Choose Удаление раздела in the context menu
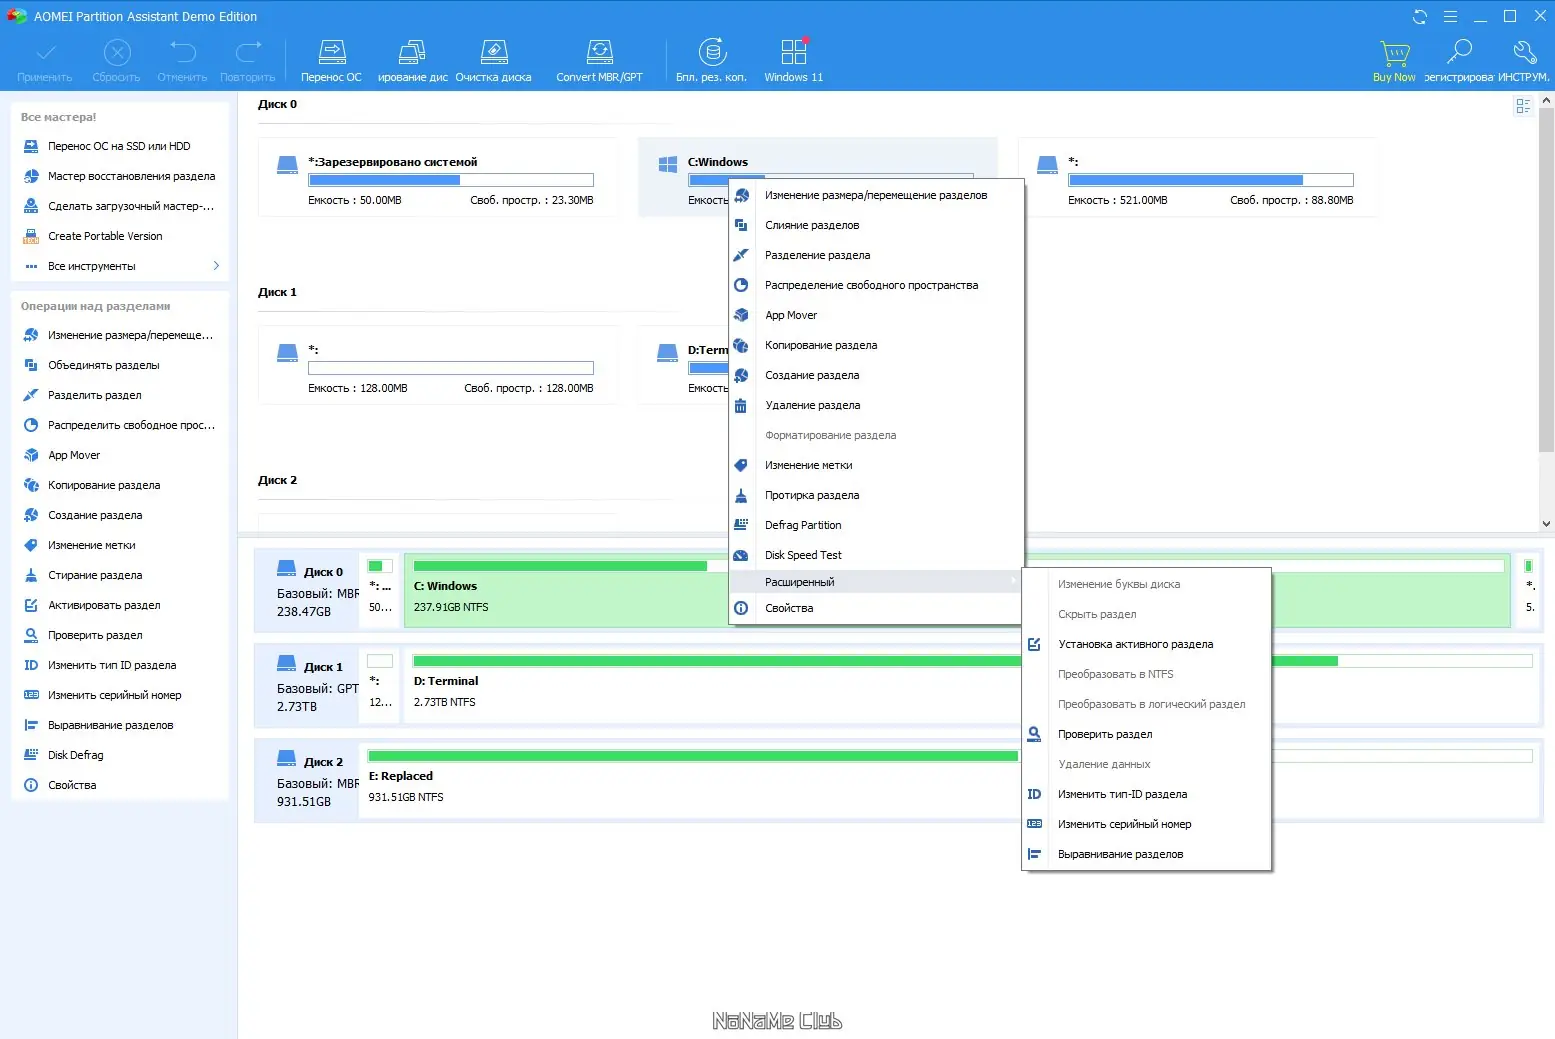Screen dimensions: 1555x1039 click(876, 405)
